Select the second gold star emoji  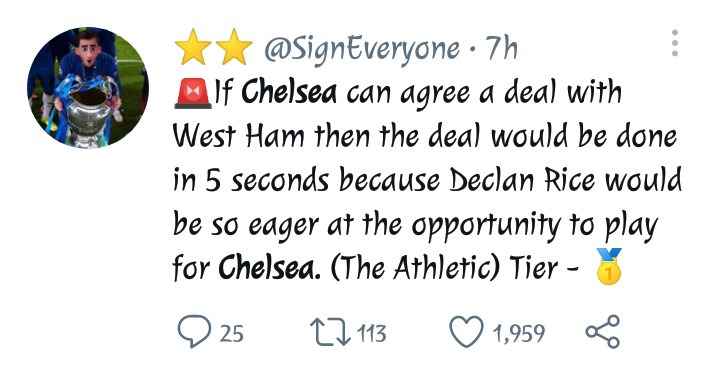click(x=234, y=46)
